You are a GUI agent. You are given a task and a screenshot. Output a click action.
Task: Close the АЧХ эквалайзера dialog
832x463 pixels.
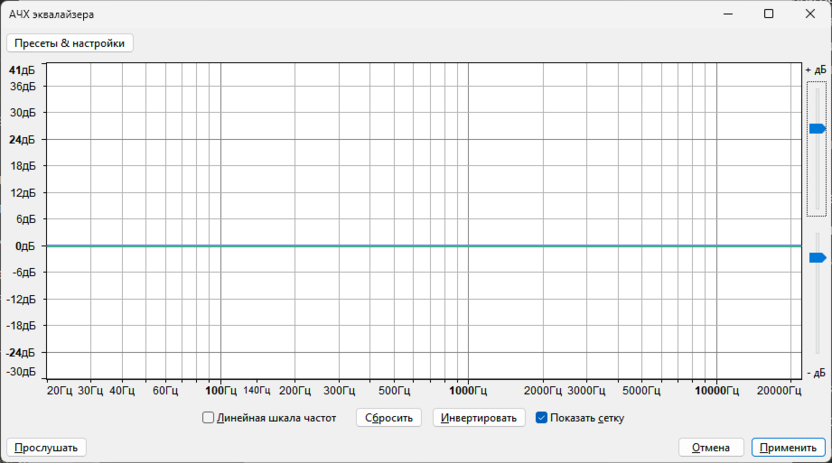(810, 14)
